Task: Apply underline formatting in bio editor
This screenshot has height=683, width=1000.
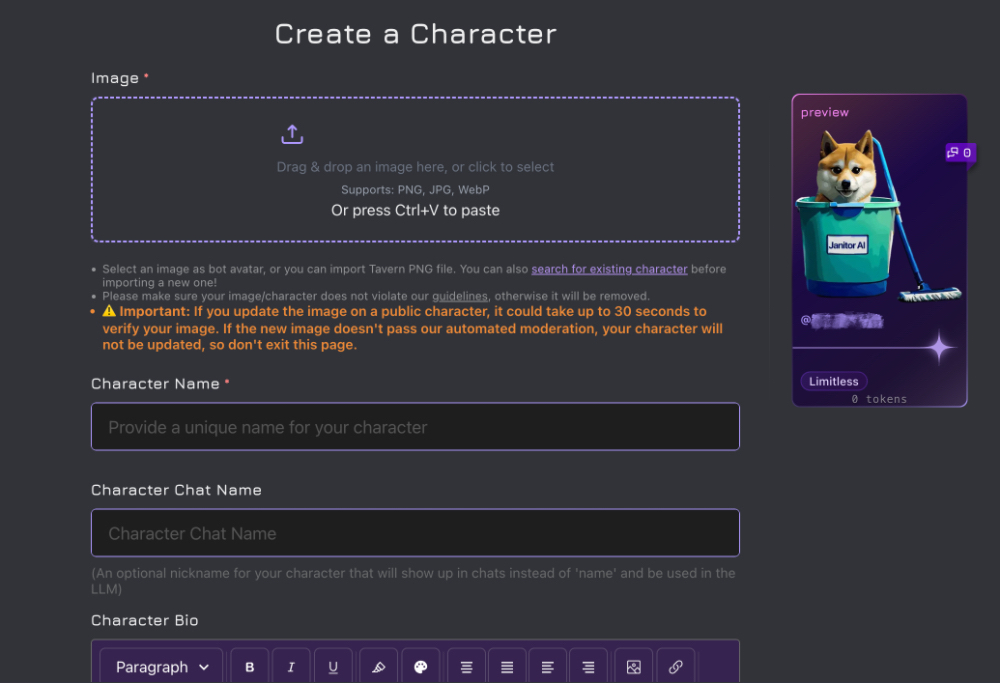Action: coord(333,667)
